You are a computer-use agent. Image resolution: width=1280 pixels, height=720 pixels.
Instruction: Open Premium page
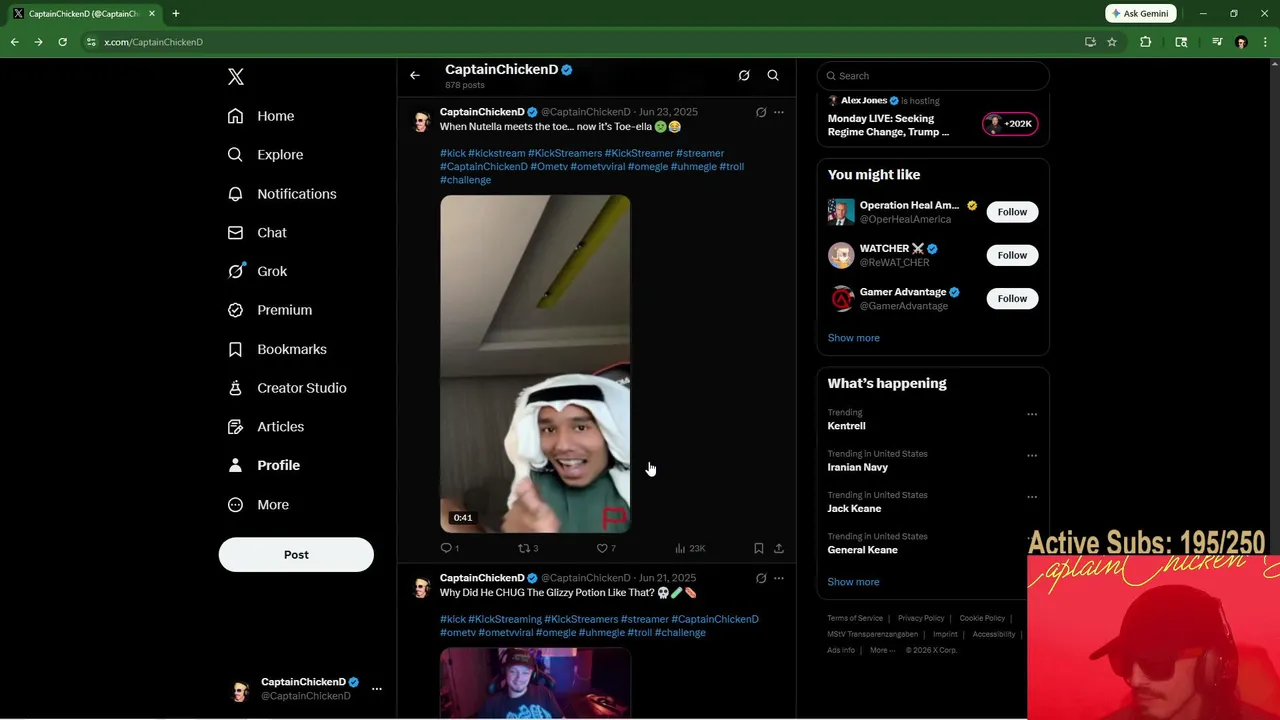[x=269, y=310]
